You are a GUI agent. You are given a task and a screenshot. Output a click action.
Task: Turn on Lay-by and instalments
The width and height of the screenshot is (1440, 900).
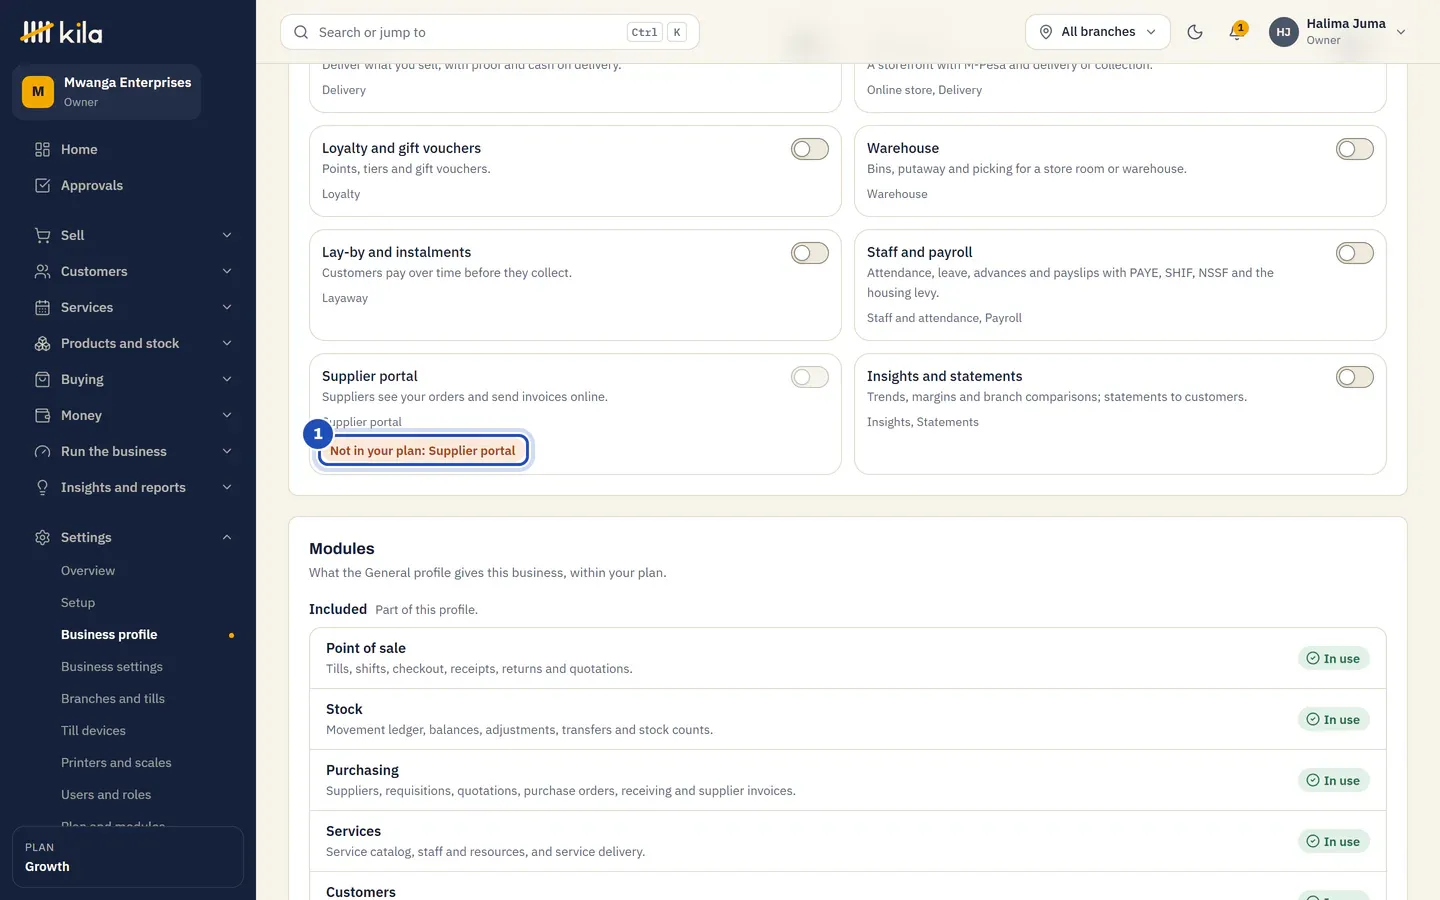coord(810,253)
